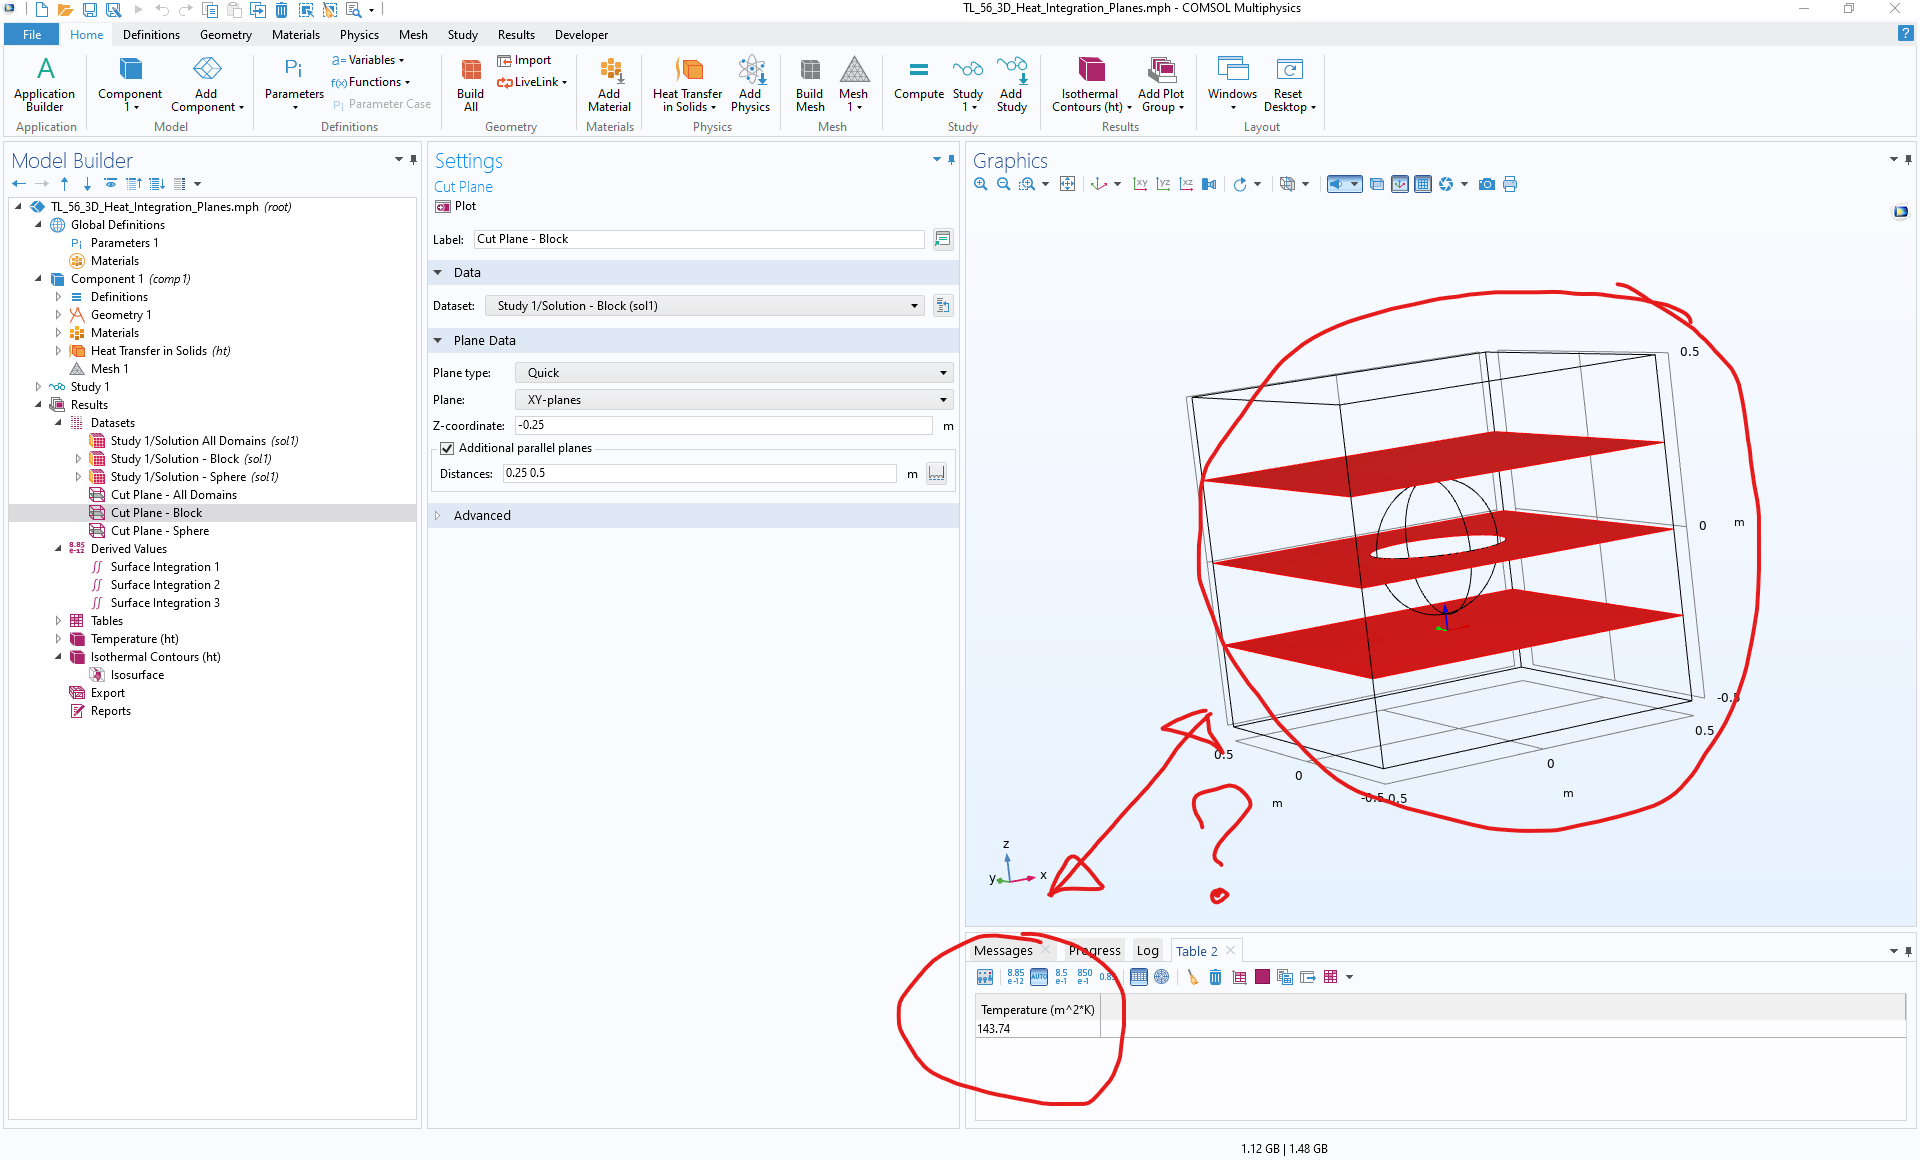Toggle the Additional parallel planes checkbox

[447, 448]
